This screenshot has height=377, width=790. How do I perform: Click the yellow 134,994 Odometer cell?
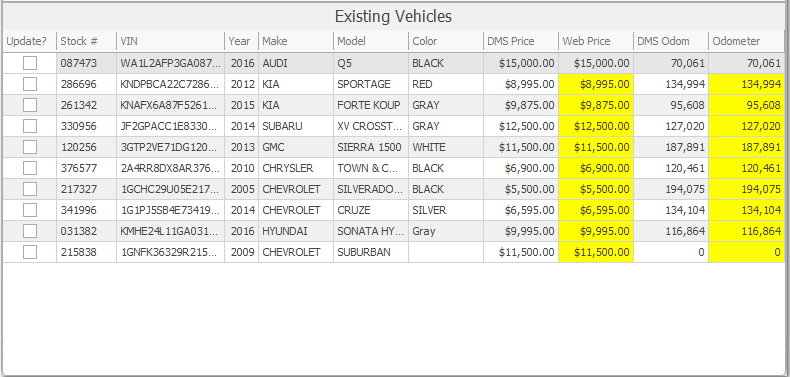[747, 84]
